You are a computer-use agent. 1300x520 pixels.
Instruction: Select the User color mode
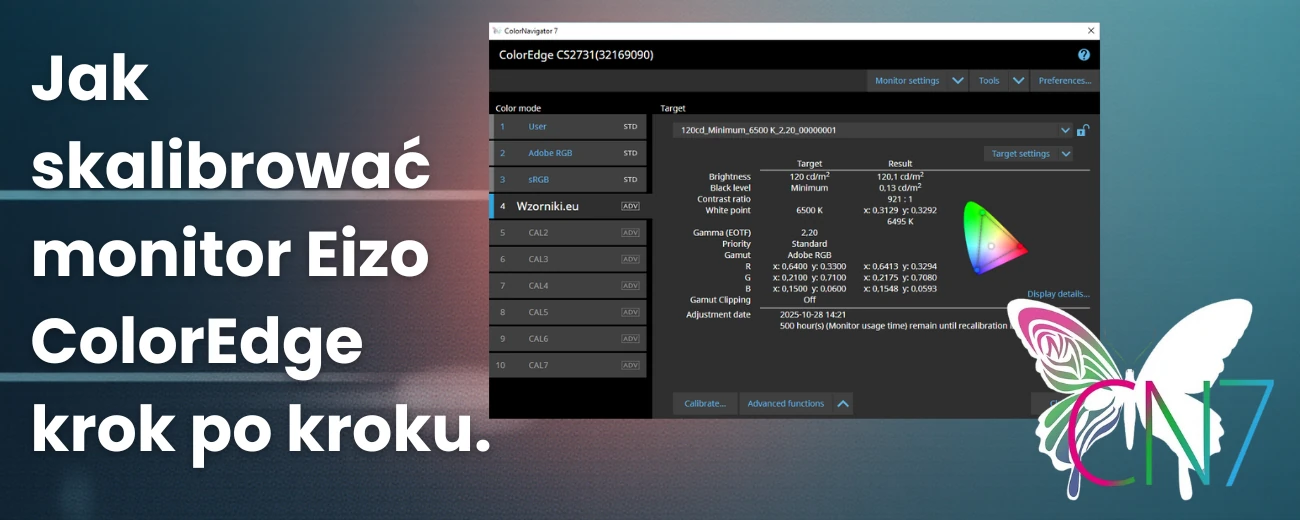click(x=538, y=127)
